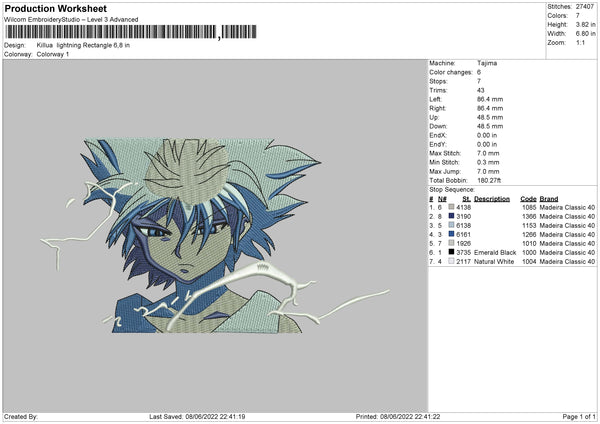Click the Natural White color swatch
The height and width of the screenshot is (424, 600).
point(451,261)
